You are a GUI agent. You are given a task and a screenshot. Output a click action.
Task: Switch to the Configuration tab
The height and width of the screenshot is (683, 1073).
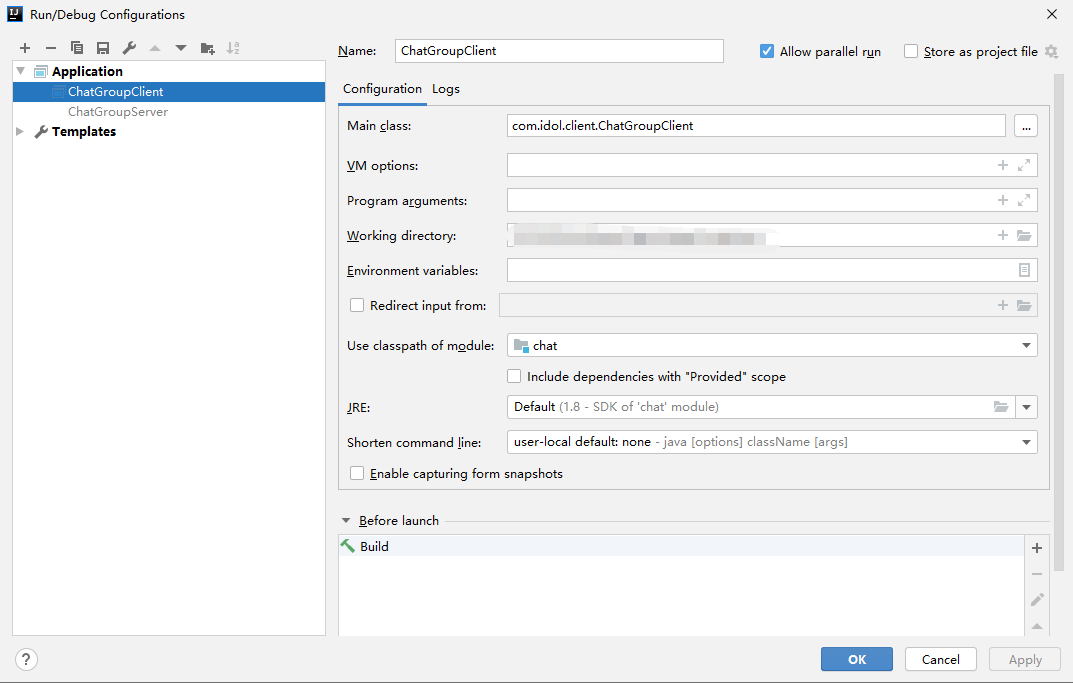(x=382, y=89)
